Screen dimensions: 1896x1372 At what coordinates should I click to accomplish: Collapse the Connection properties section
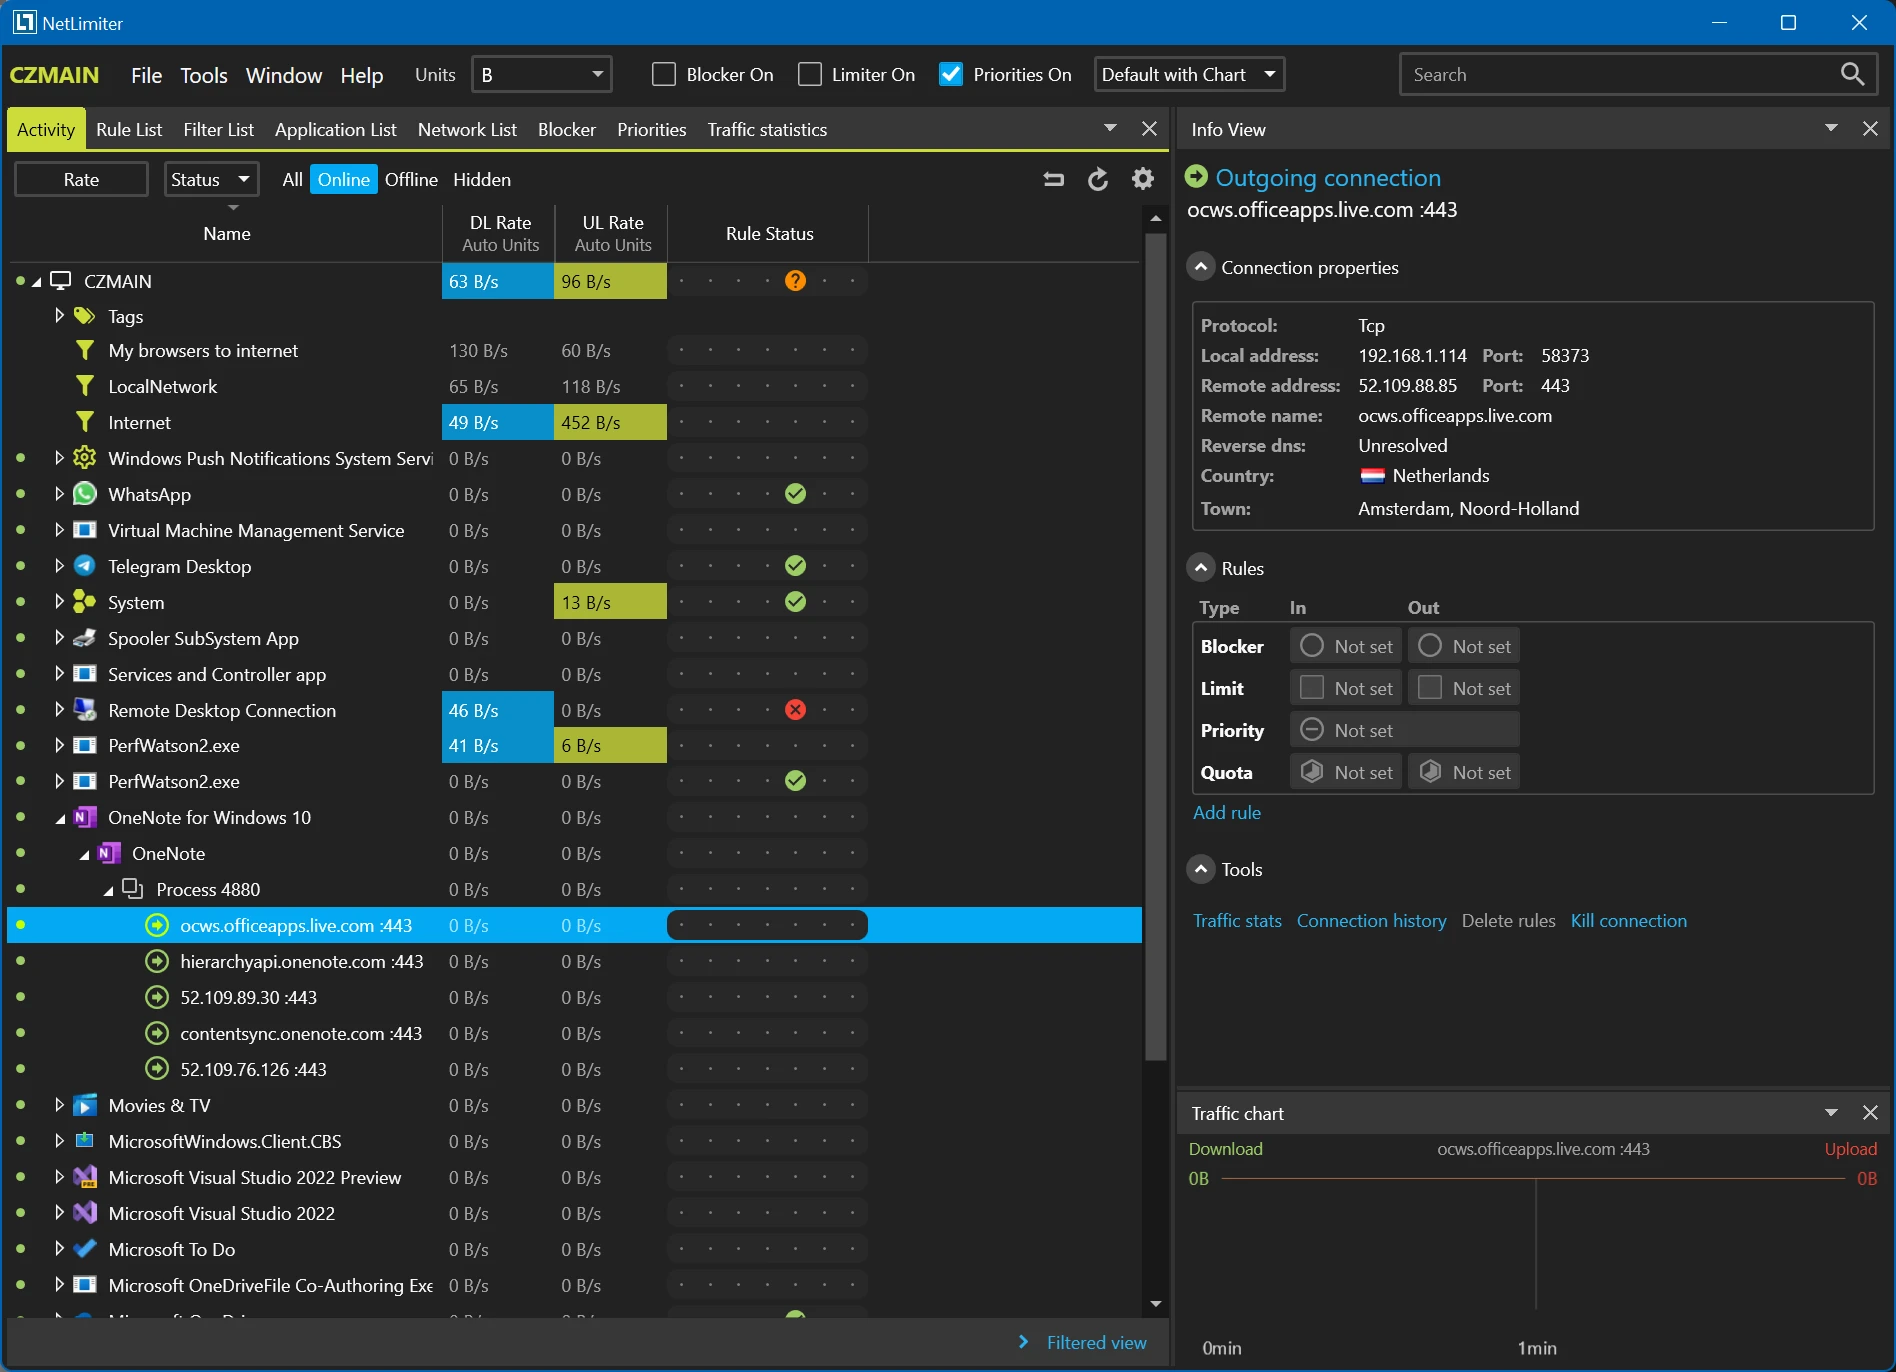point(1201,267)
